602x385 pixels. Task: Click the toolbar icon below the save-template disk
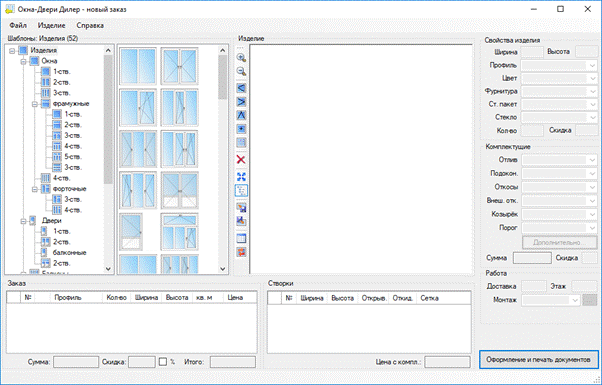pos(241,221)
